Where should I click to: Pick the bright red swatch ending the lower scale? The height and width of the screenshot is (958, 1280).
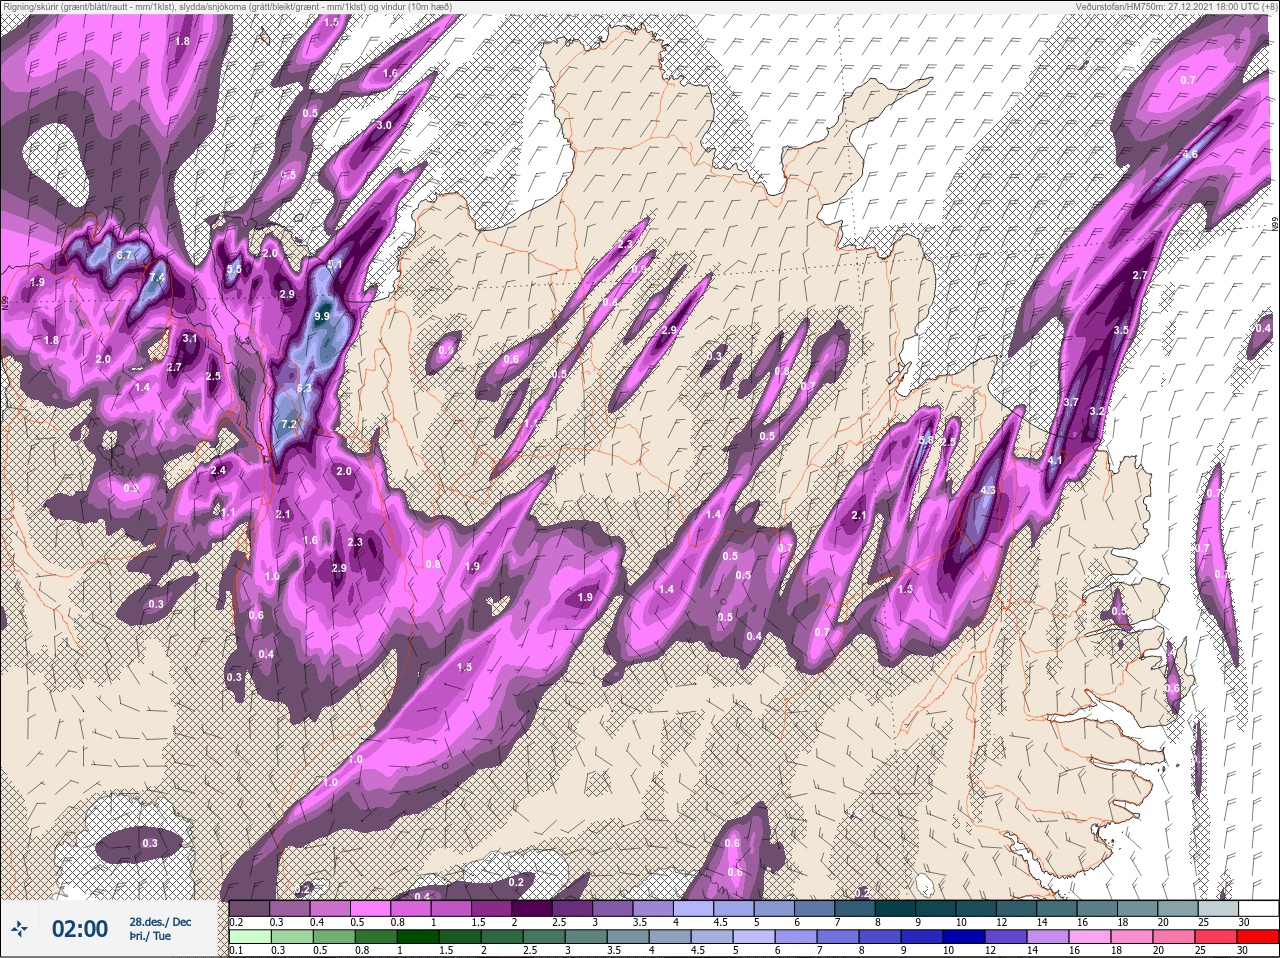[x=1257, y=937]
